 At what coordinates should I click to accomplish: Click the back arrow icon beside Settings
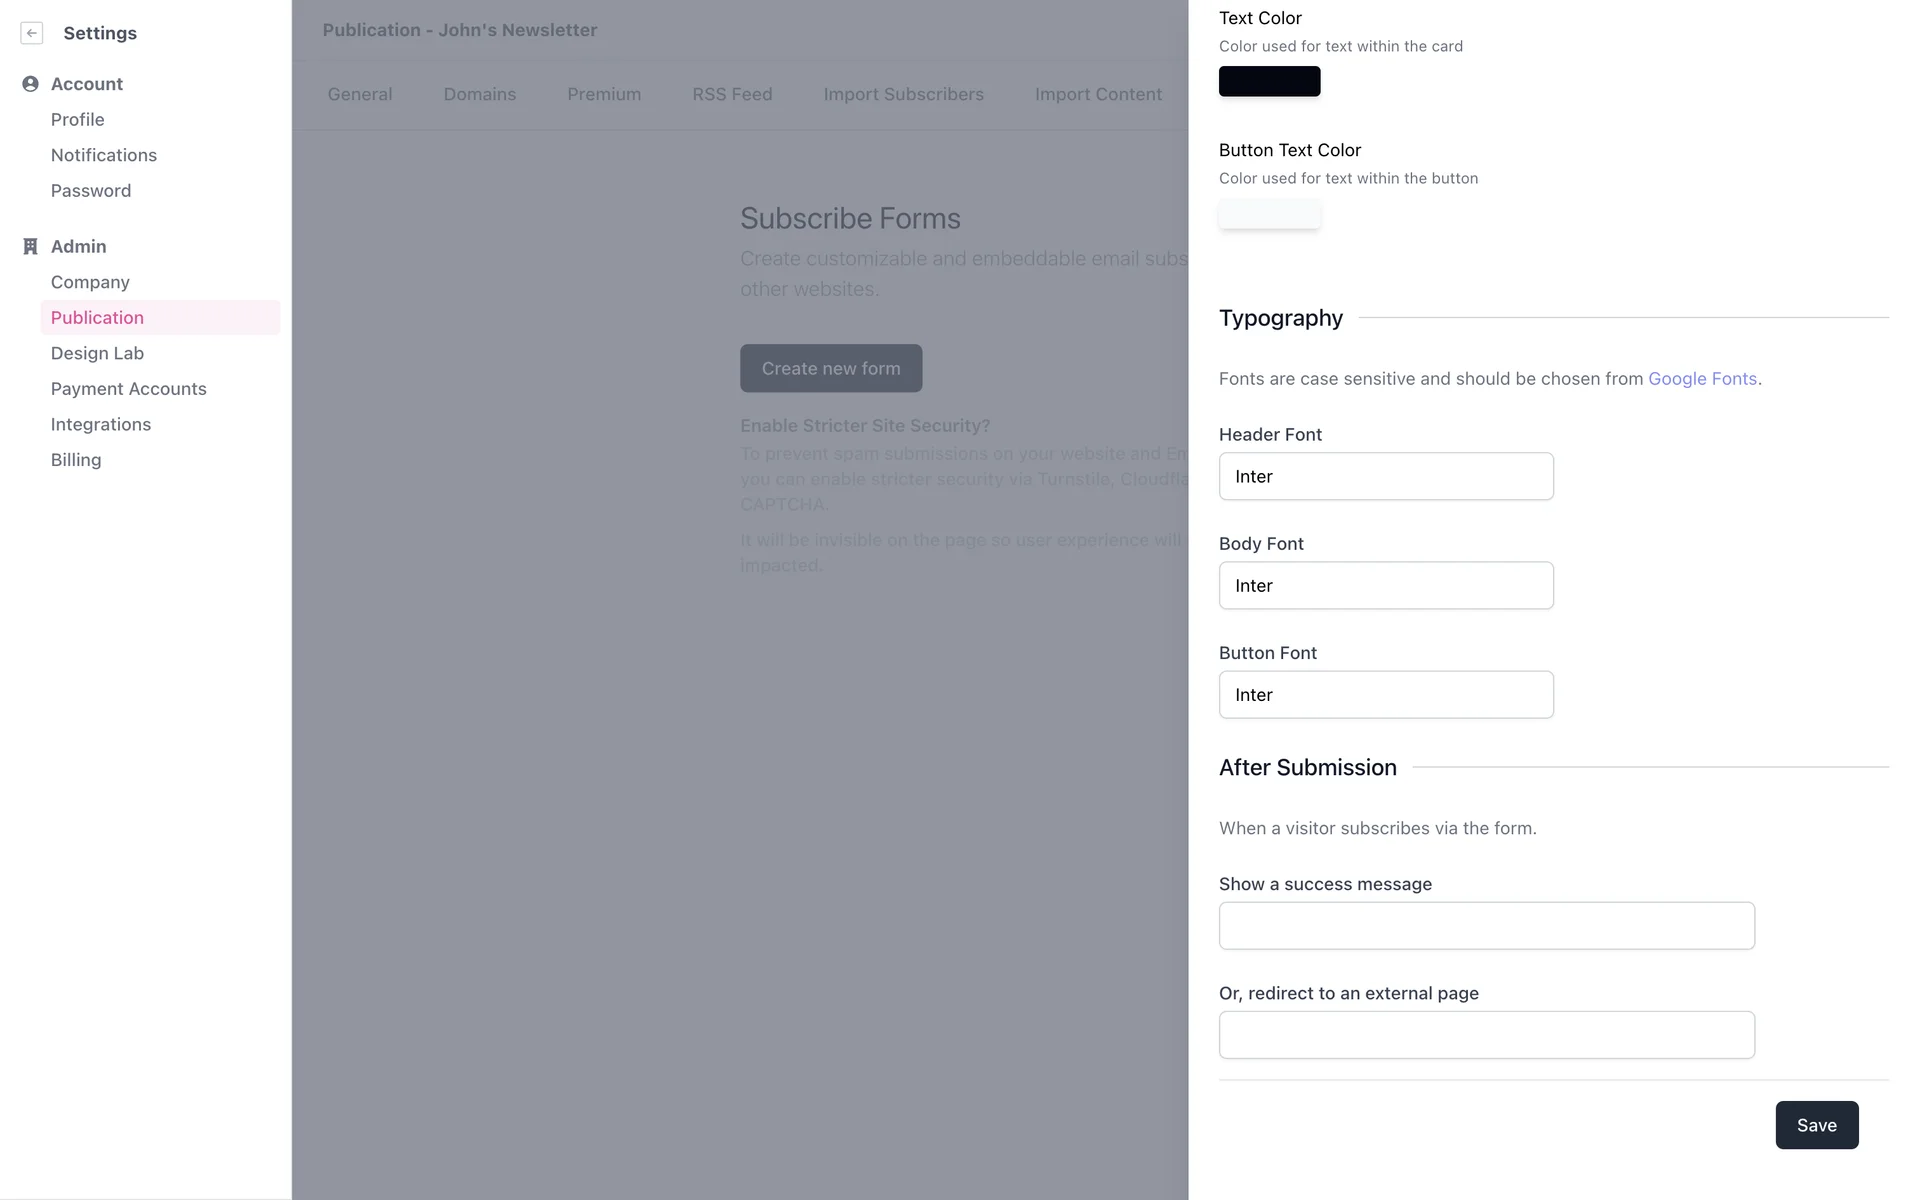point(32,33)
